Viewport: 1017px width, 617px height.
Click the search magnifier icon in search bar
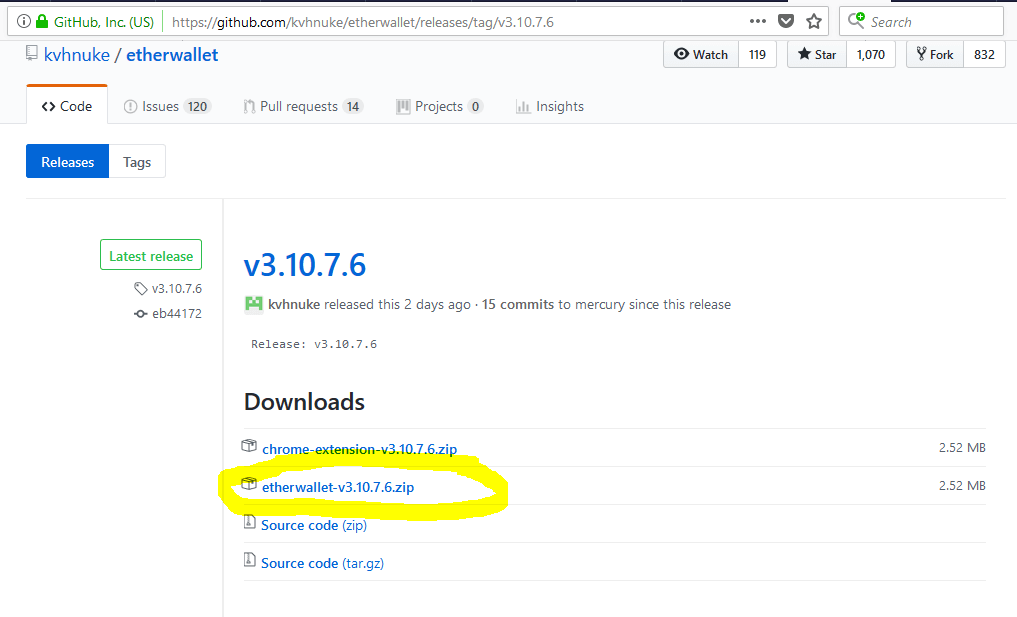(856, 20)
